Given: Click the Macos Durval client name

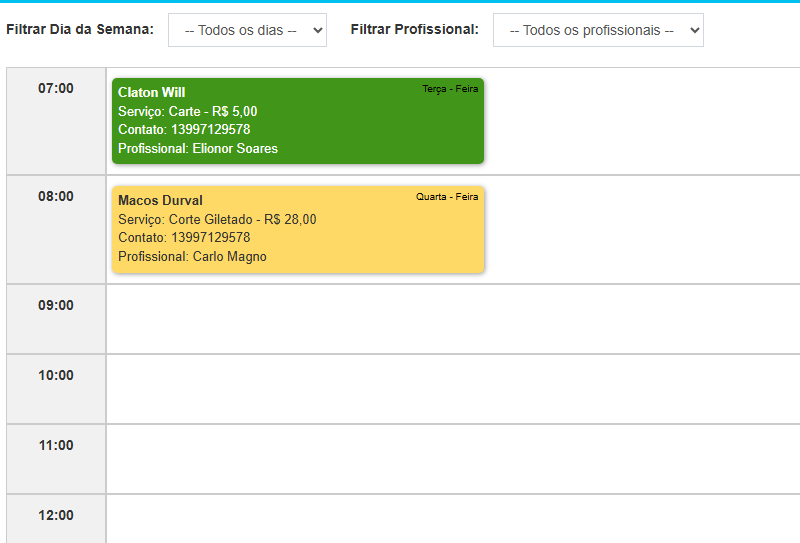Looking at the screenshot, I should pos(160,200).
